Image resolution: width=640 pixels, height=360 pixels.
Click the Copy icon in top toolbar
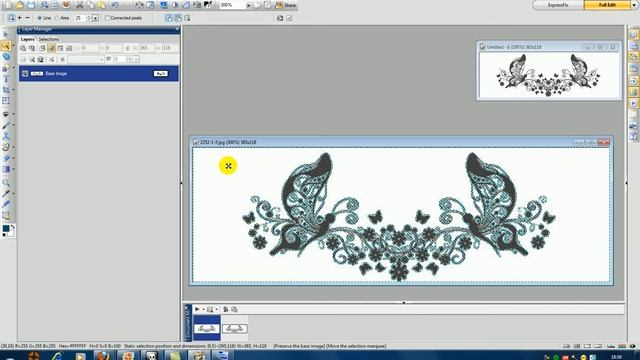pyautogui.click(x=91, y=5)
